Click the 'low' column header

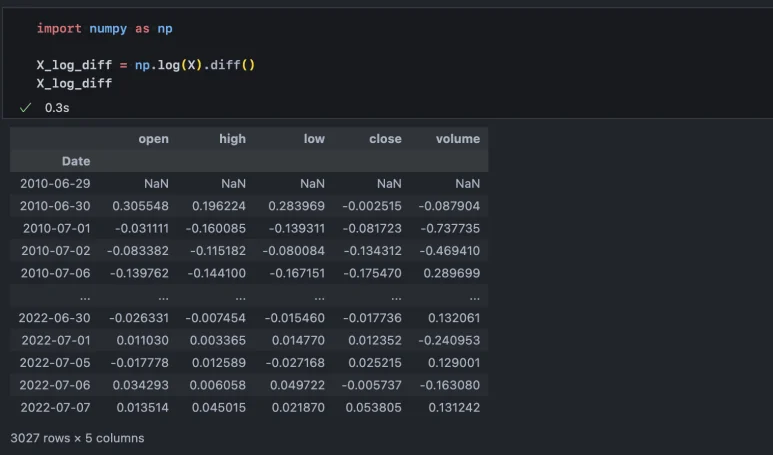314,139
